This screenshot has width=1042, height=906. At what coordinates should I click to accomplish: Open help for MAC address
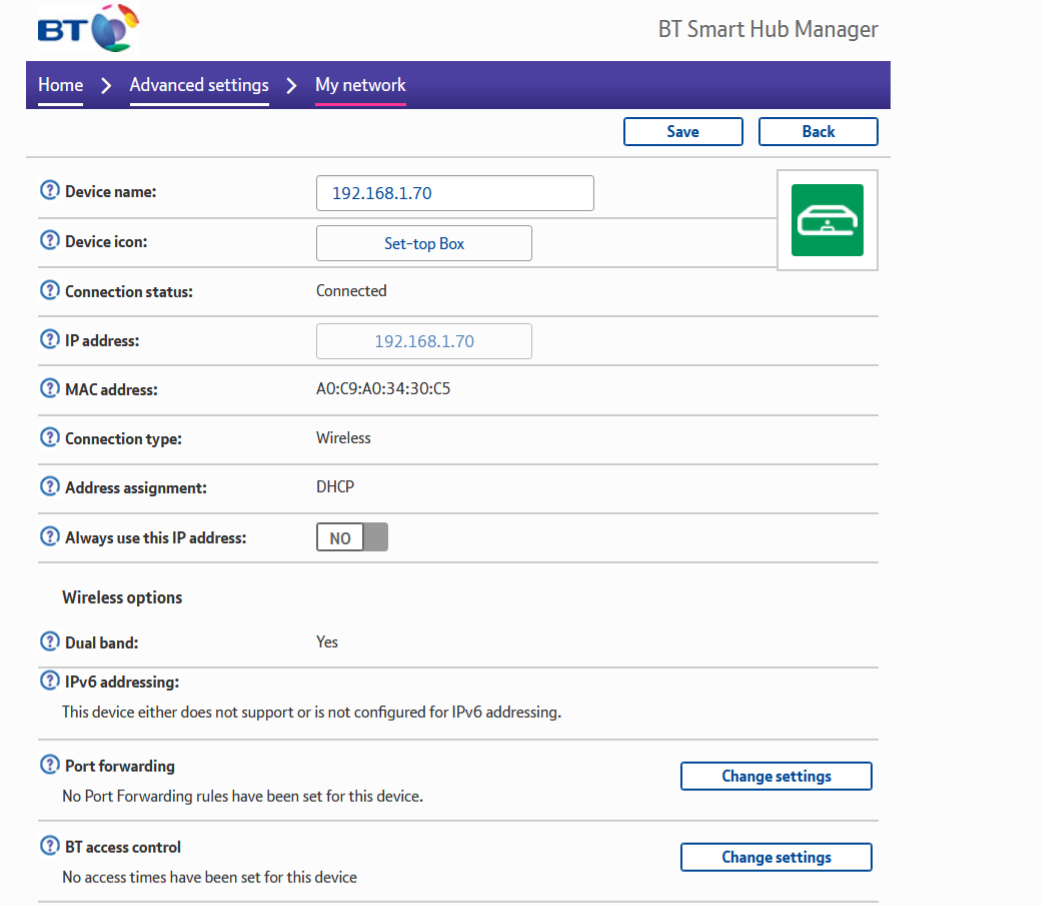(50, 388)
